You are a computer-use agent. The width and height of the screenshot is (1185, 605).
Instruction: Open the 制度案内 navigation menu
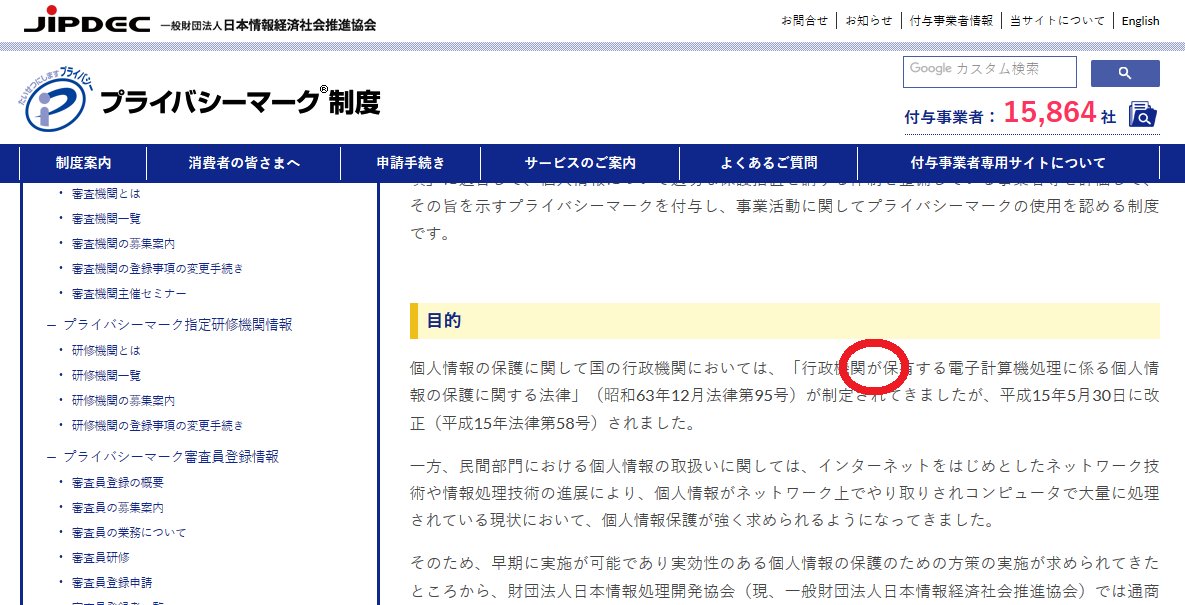click(x=83, y=162)
